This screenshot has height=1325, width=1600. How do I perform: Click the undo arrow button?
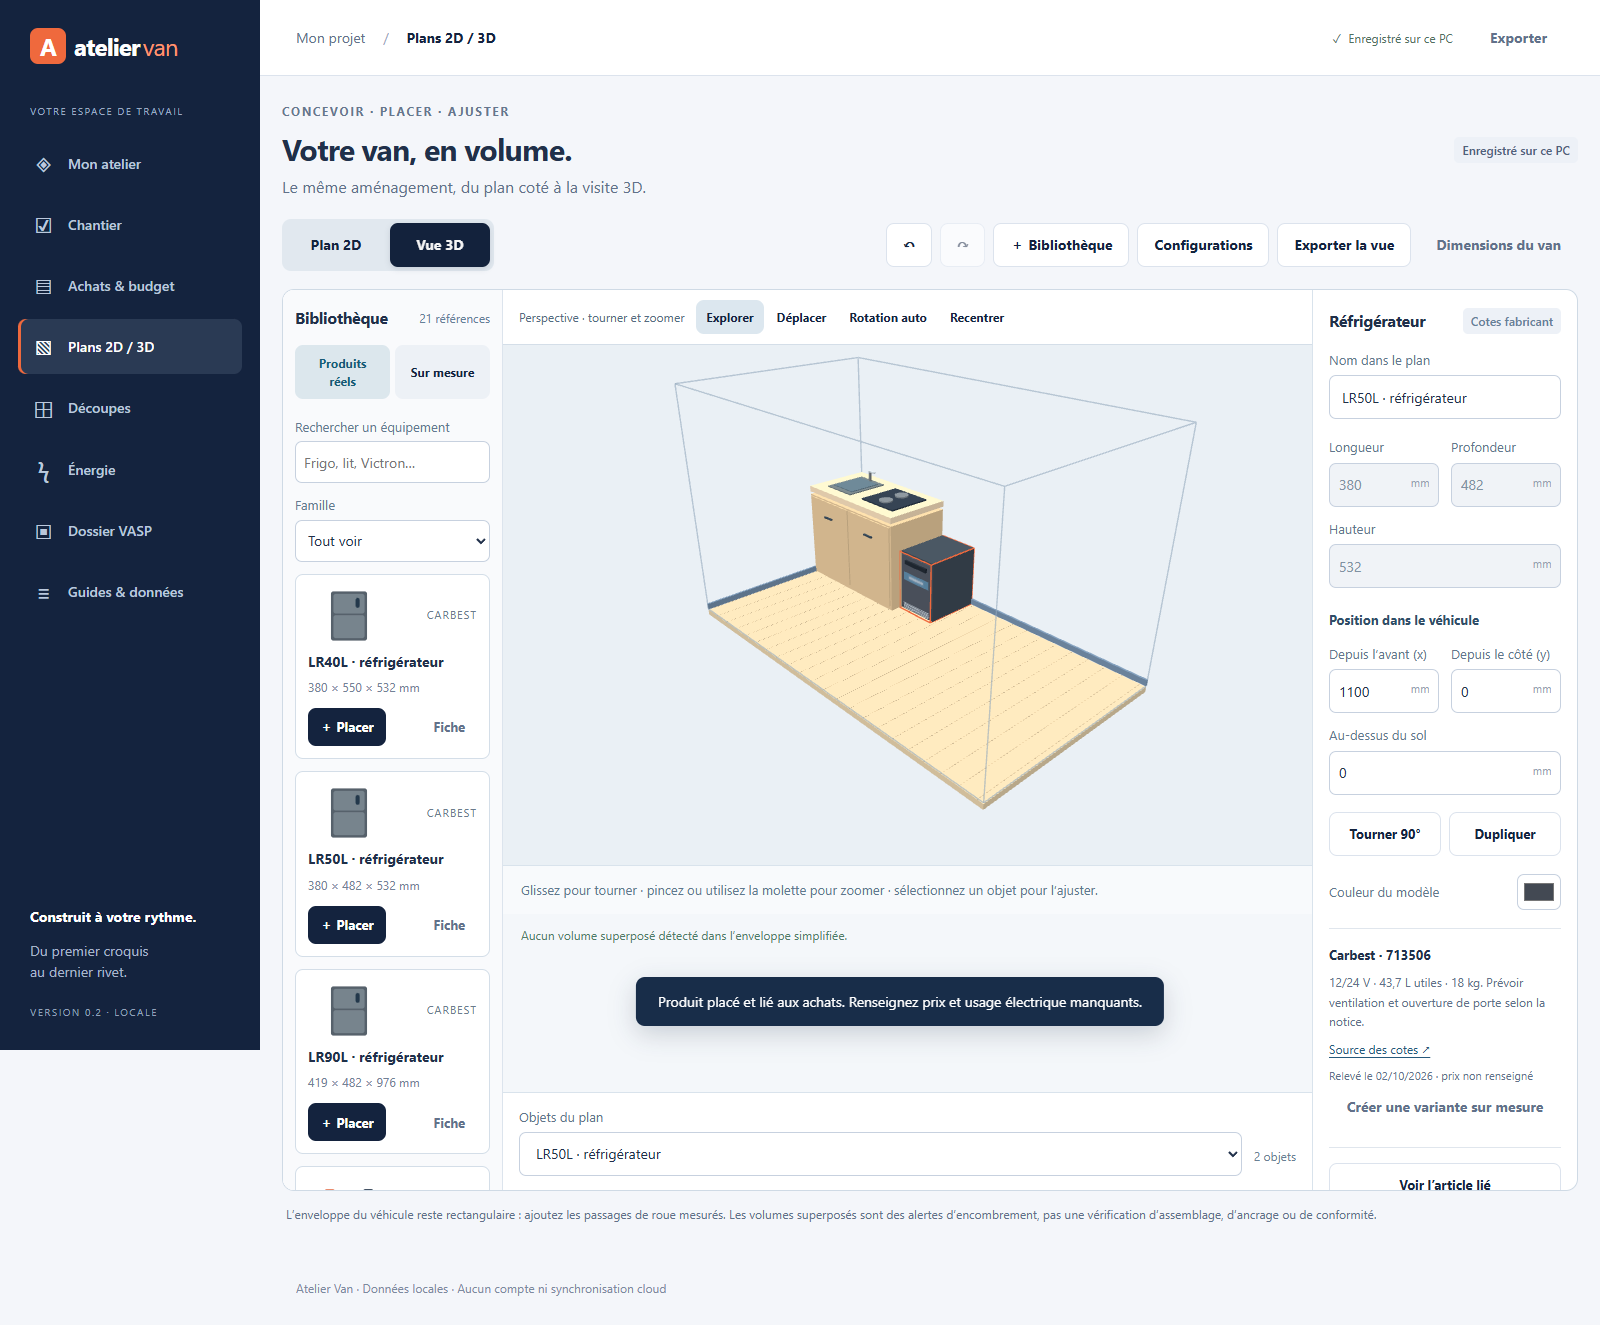coord(909,245)
